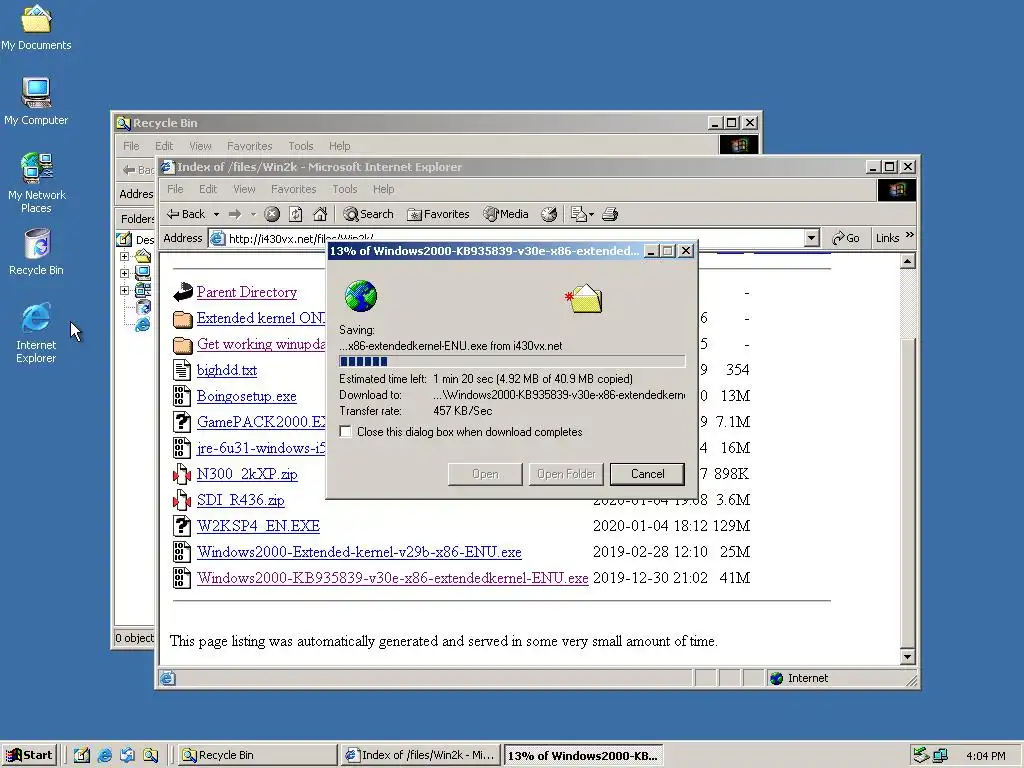Click the text file icon beside bighdd.txt
The height and width of the screenshot is (768, 1024).
pos(182,370)
